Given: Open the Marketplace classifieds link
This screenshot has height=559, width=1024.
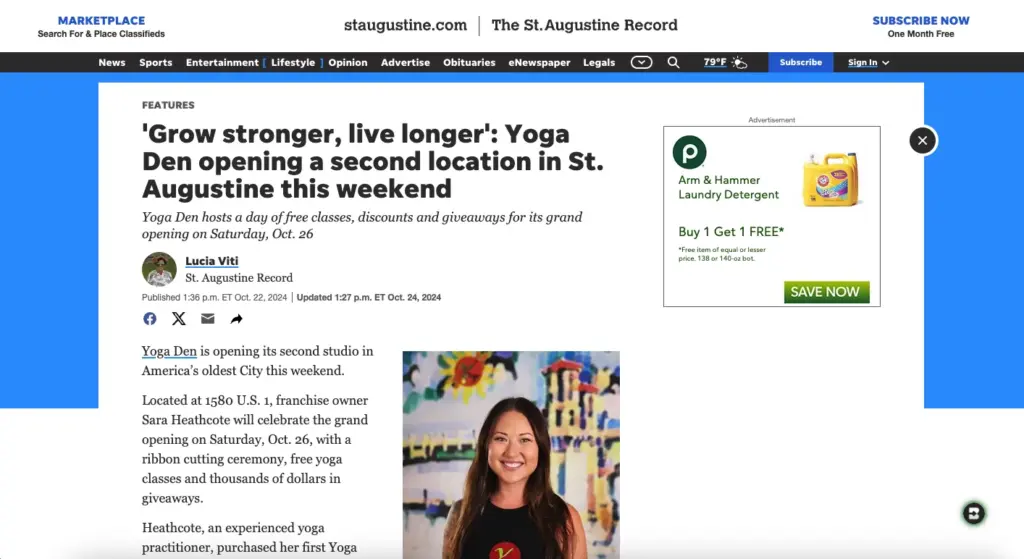Looking at the screenshot, I should coord(101,27).
